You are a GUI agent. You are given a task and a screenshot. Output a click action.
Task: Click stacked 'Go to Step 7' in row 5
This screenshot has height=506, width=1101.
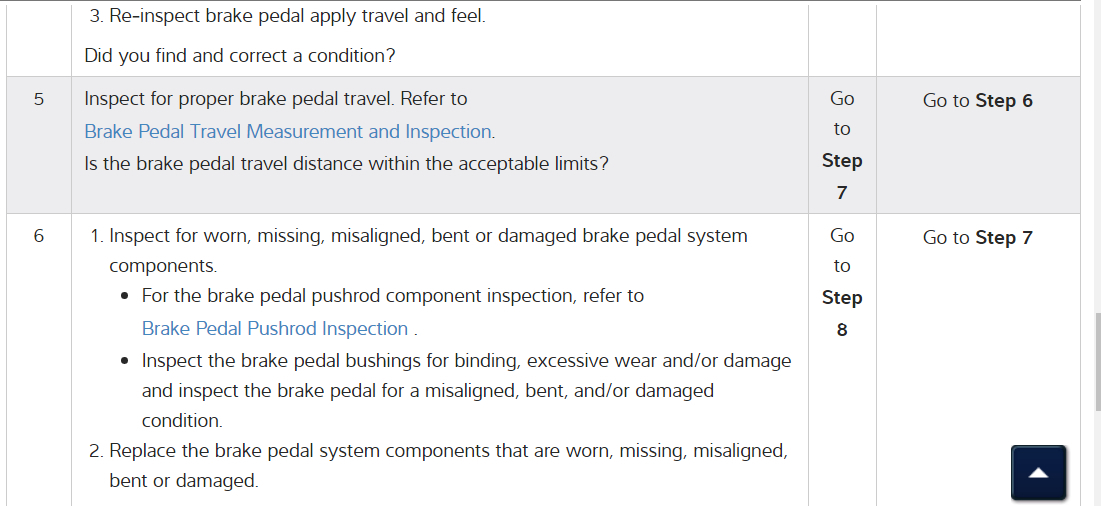[841, 145]
